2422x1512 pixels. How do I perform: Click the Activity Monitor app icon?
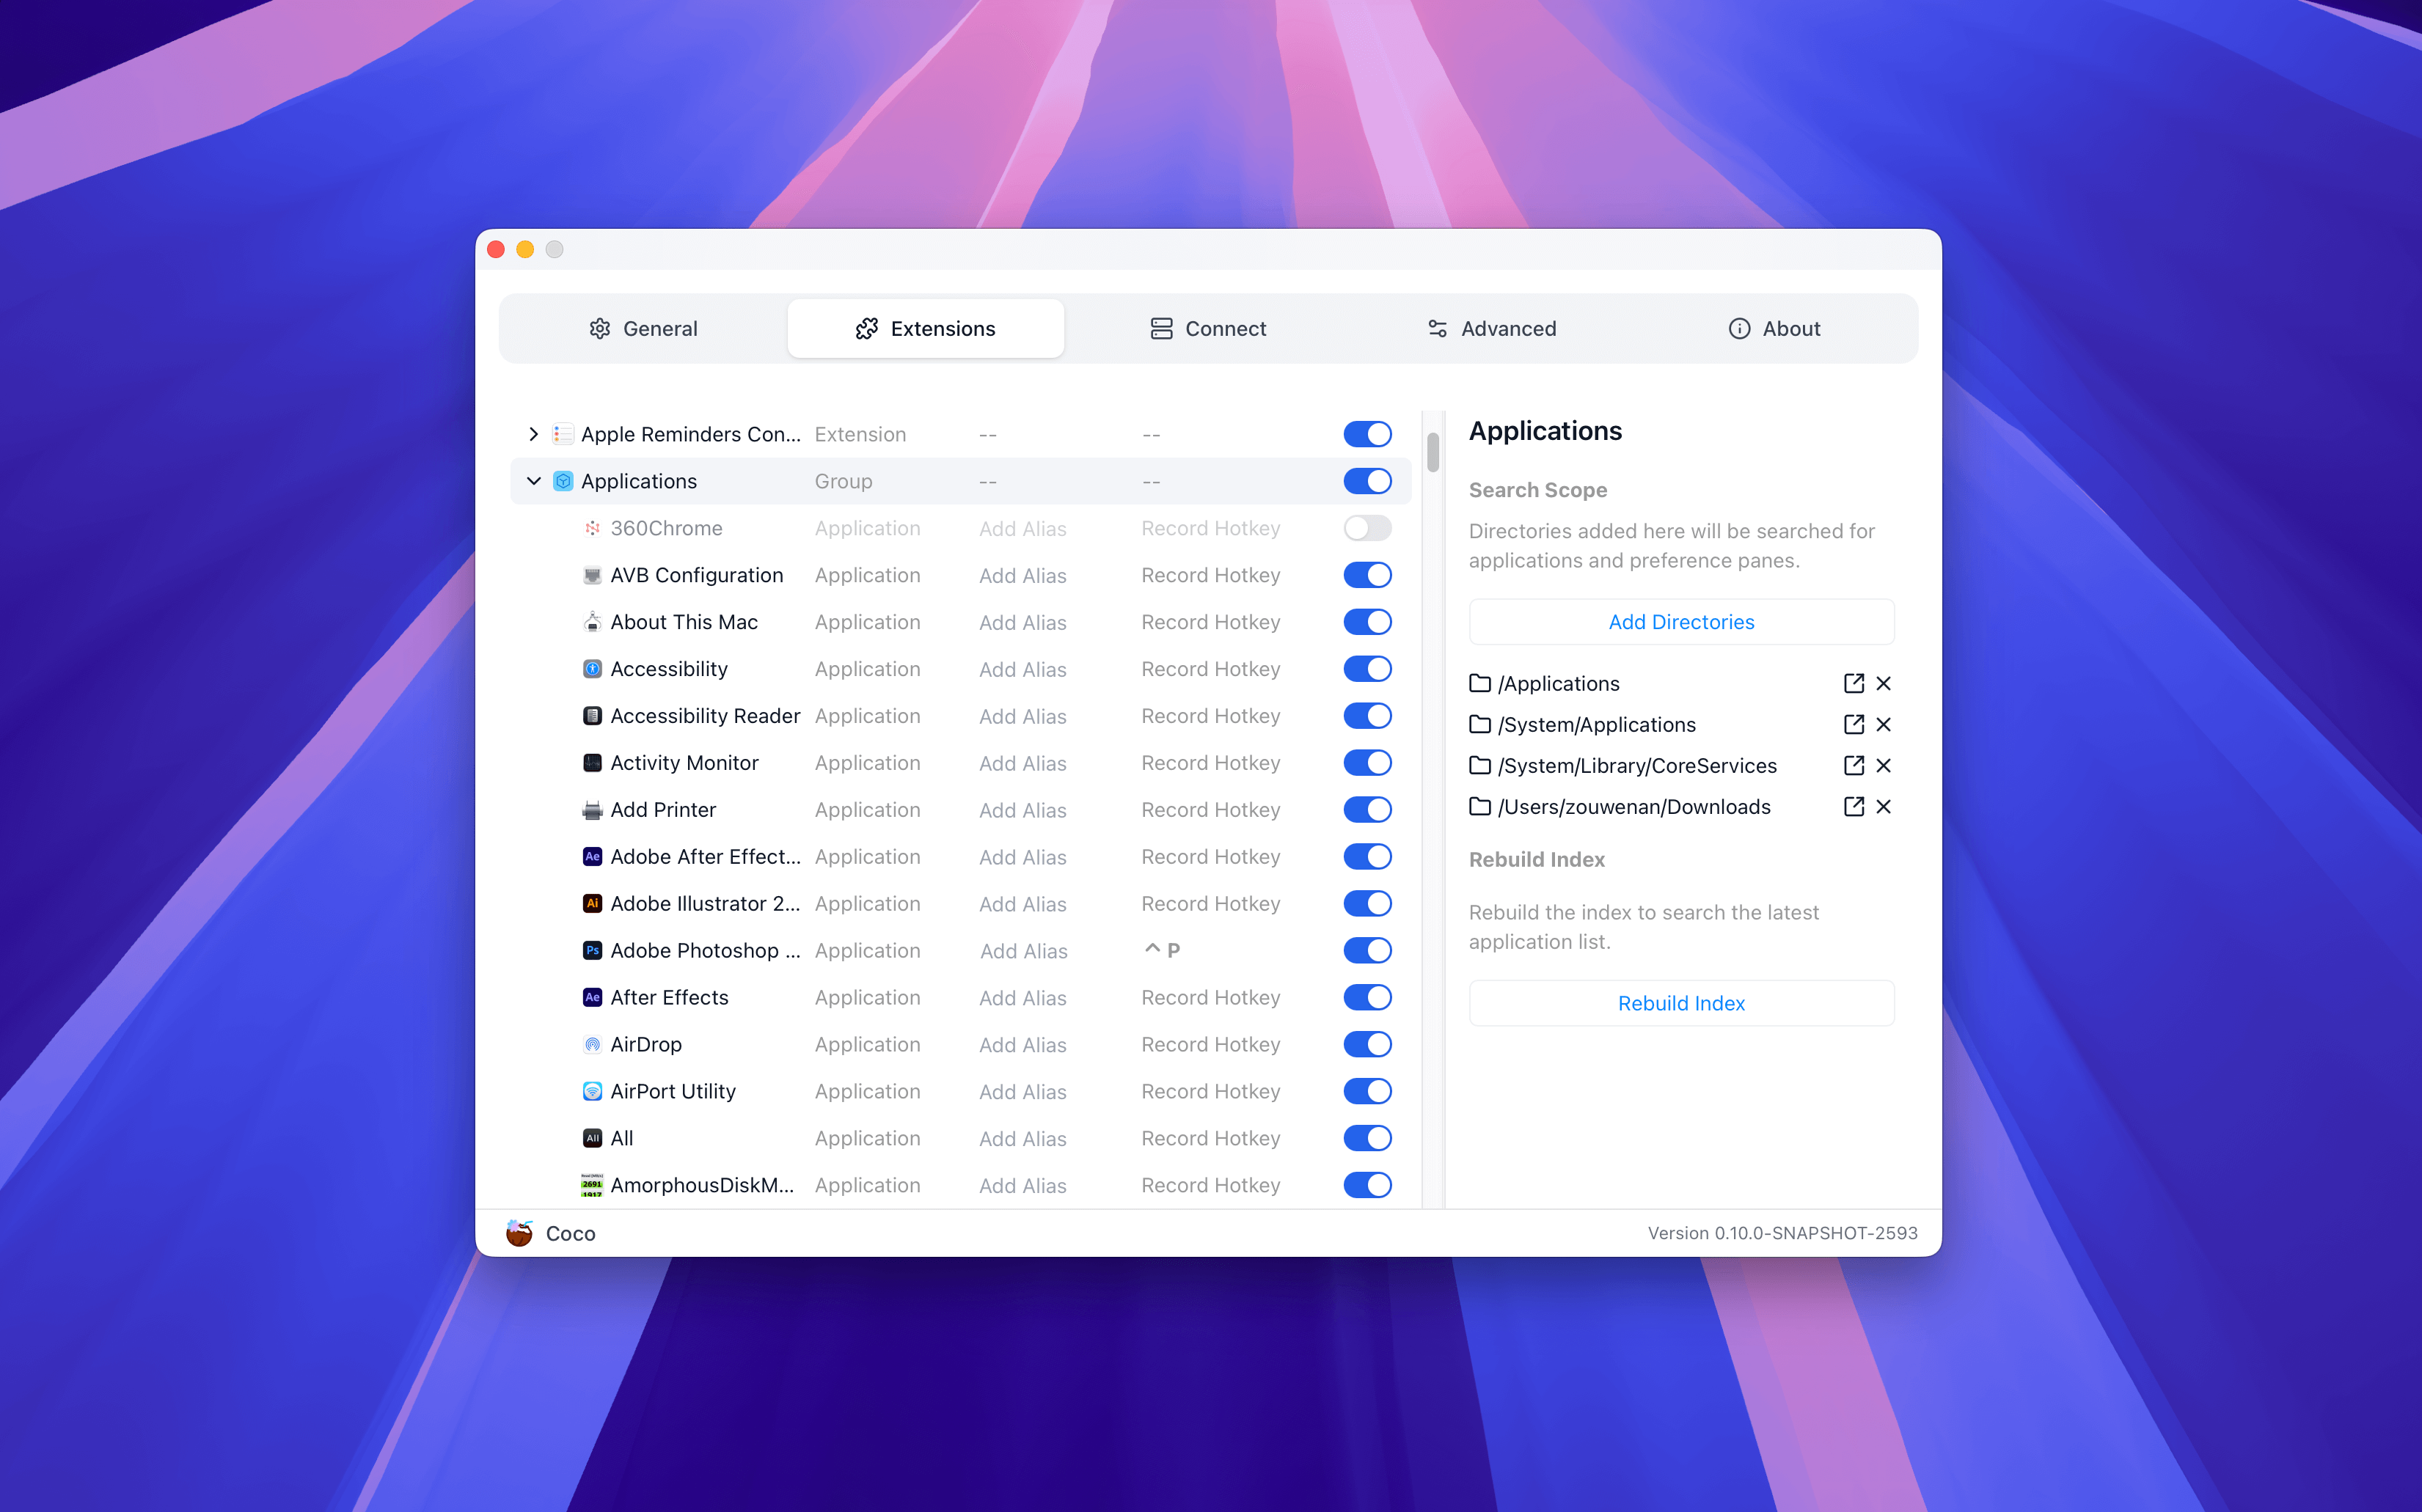click(592, 763)
